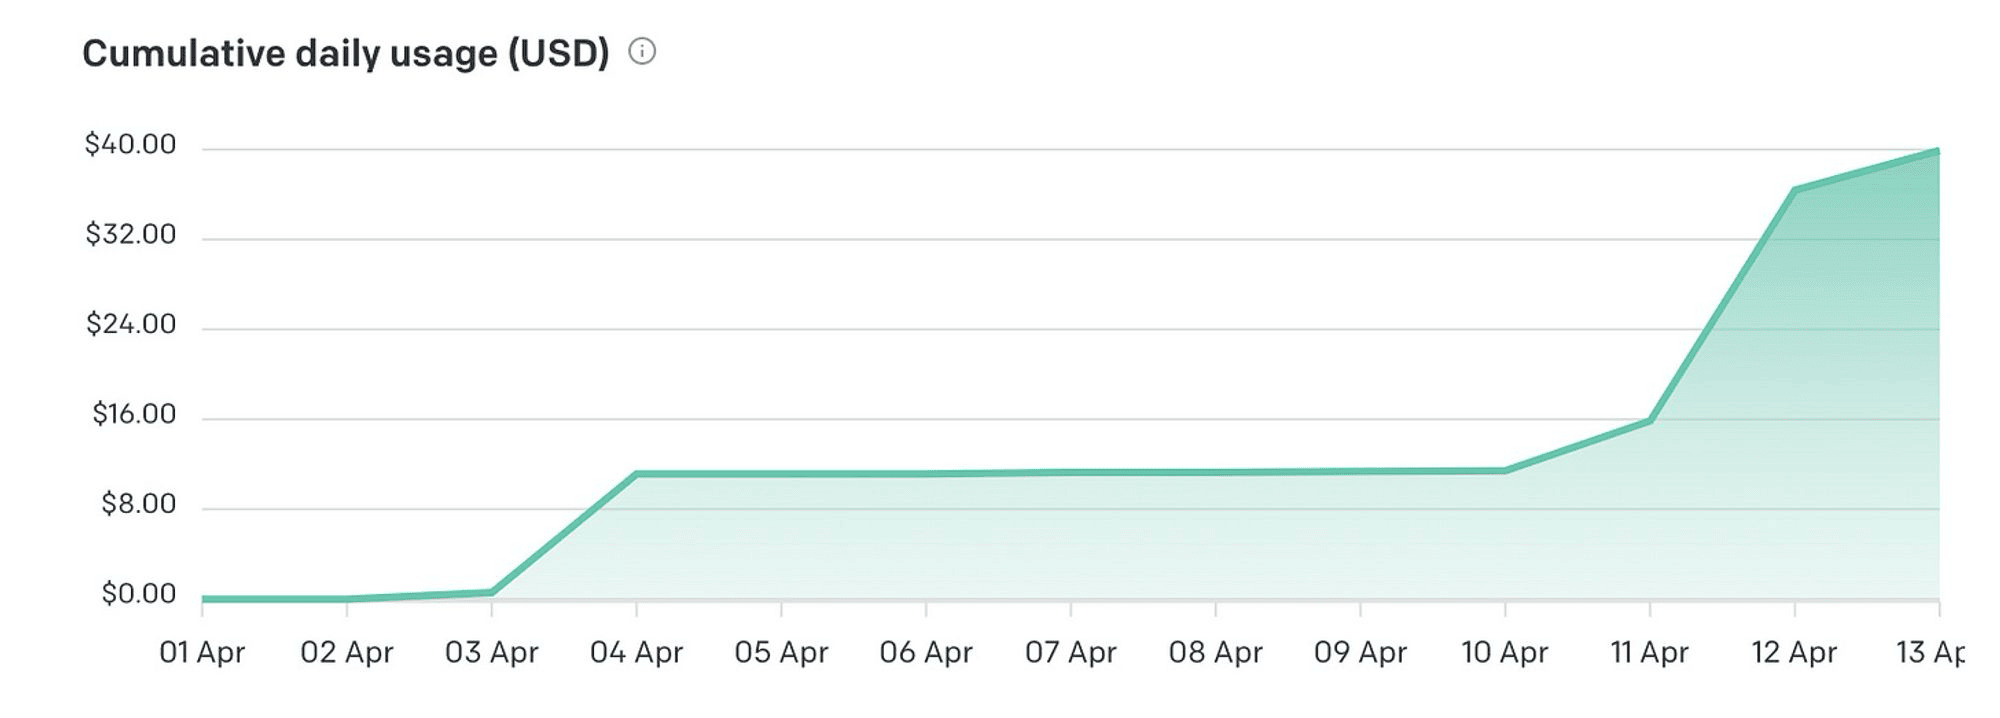Click the line data point above 04 Apr
2000x718 pixels.
click(636, 474)
